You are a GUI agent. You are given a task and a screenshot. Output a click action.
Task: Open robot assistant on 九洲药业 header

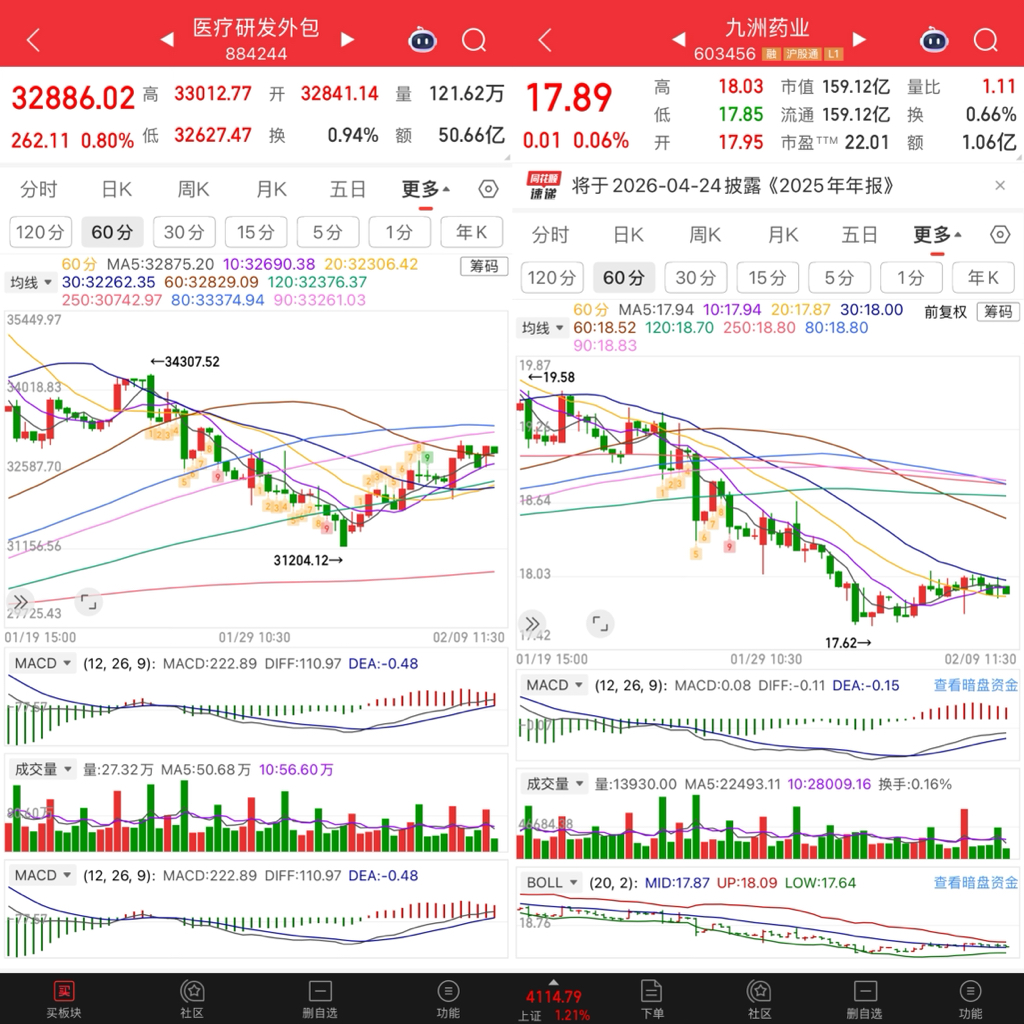click(935, 40)
